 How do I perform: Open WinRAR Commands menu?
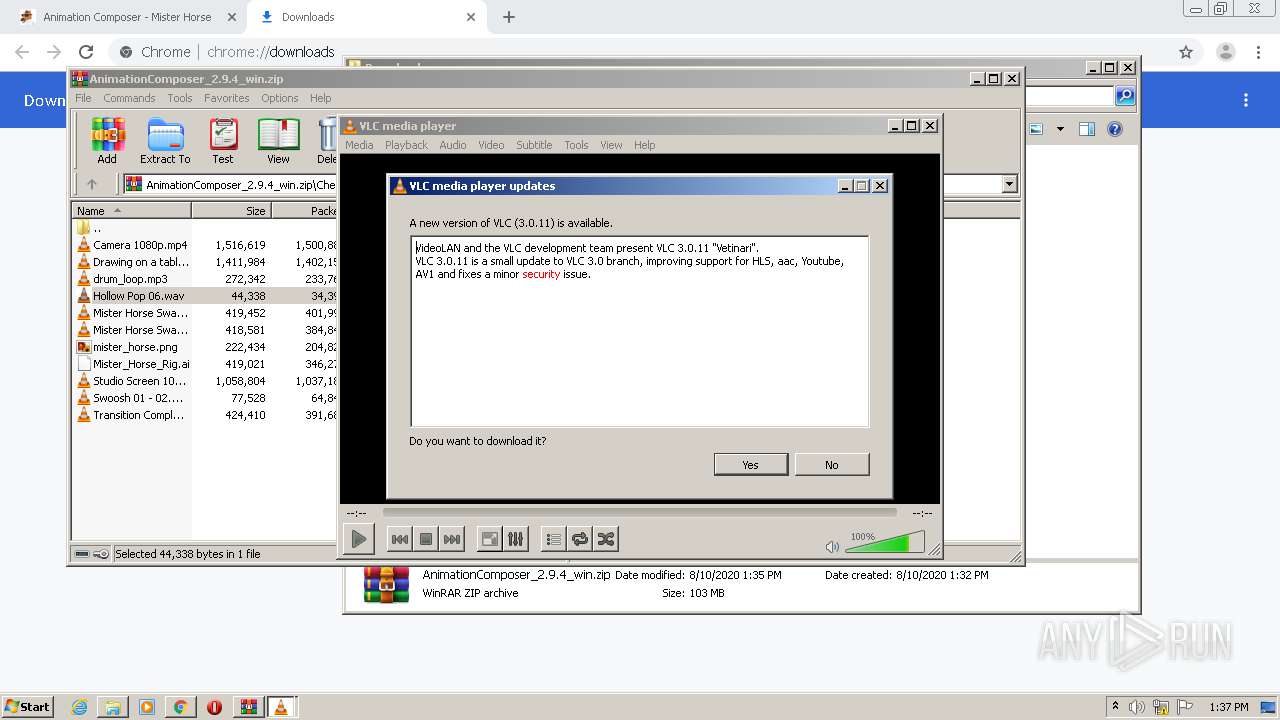coord(129,98)
